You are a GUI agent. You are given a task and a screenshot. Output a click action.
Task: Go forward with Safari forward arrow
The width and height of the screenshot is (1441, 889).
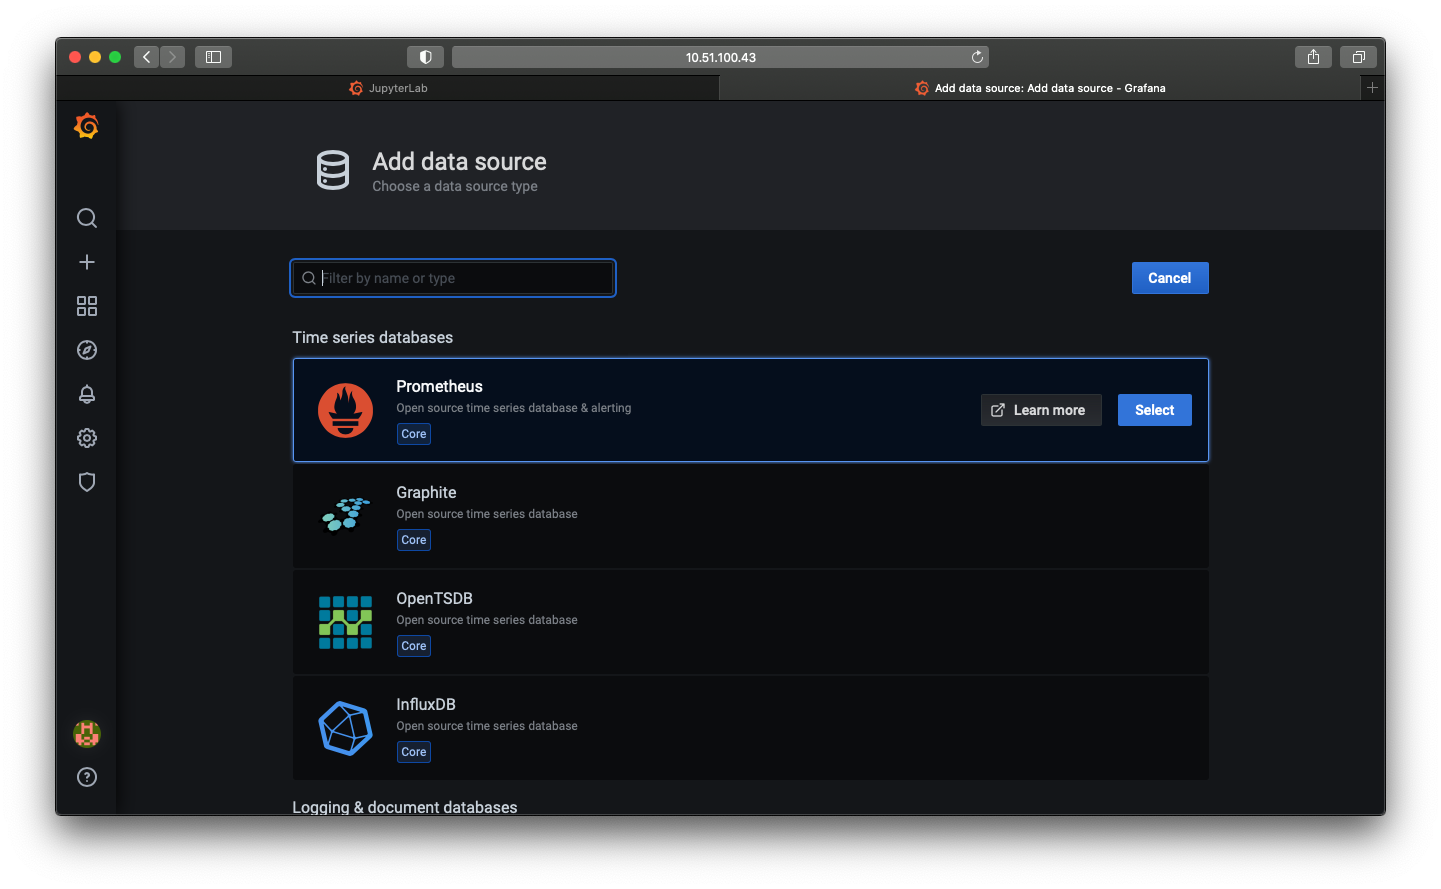coord(172,57)
